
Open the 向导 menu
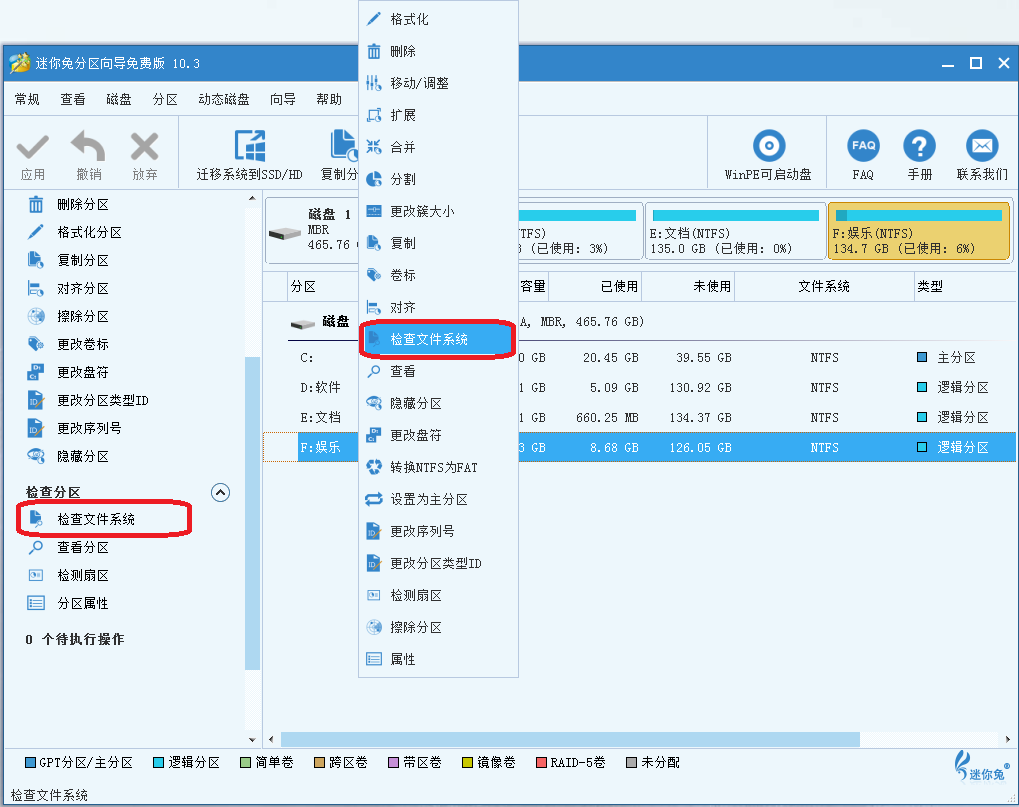[283, 99]
